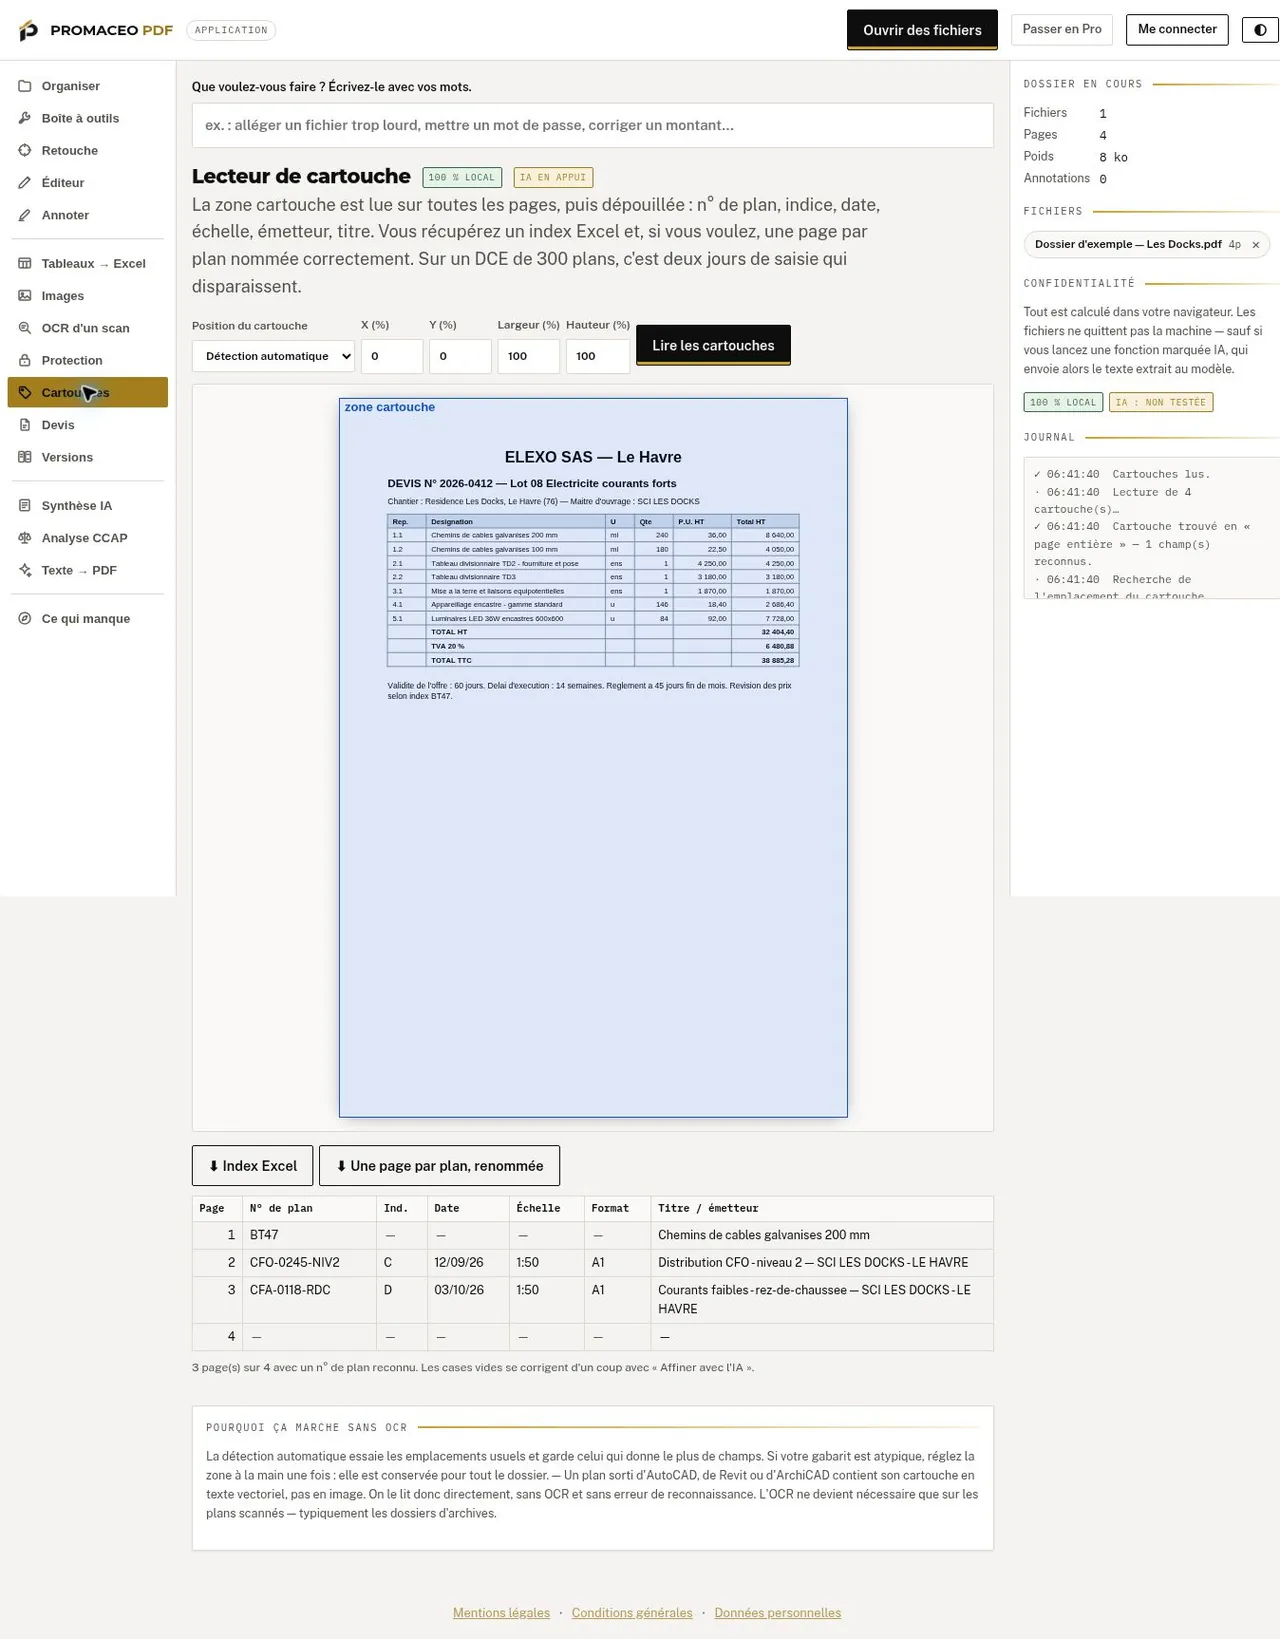Click the Ouvrir des fichiers button
This screenshot has width=1280, height=1639.
pyautogui.click(x=922, y=30)
